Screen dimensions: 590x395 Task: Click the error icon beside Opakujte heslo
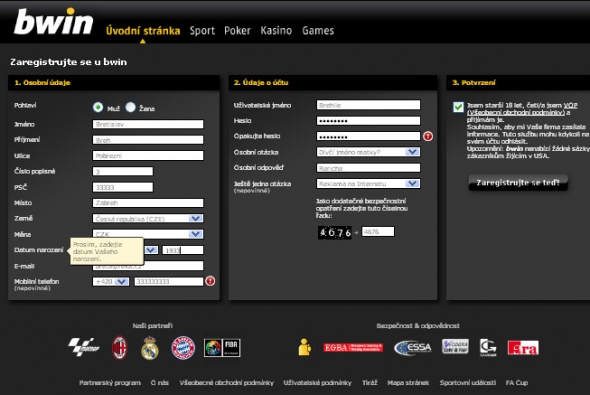click(x=428, y=136)
